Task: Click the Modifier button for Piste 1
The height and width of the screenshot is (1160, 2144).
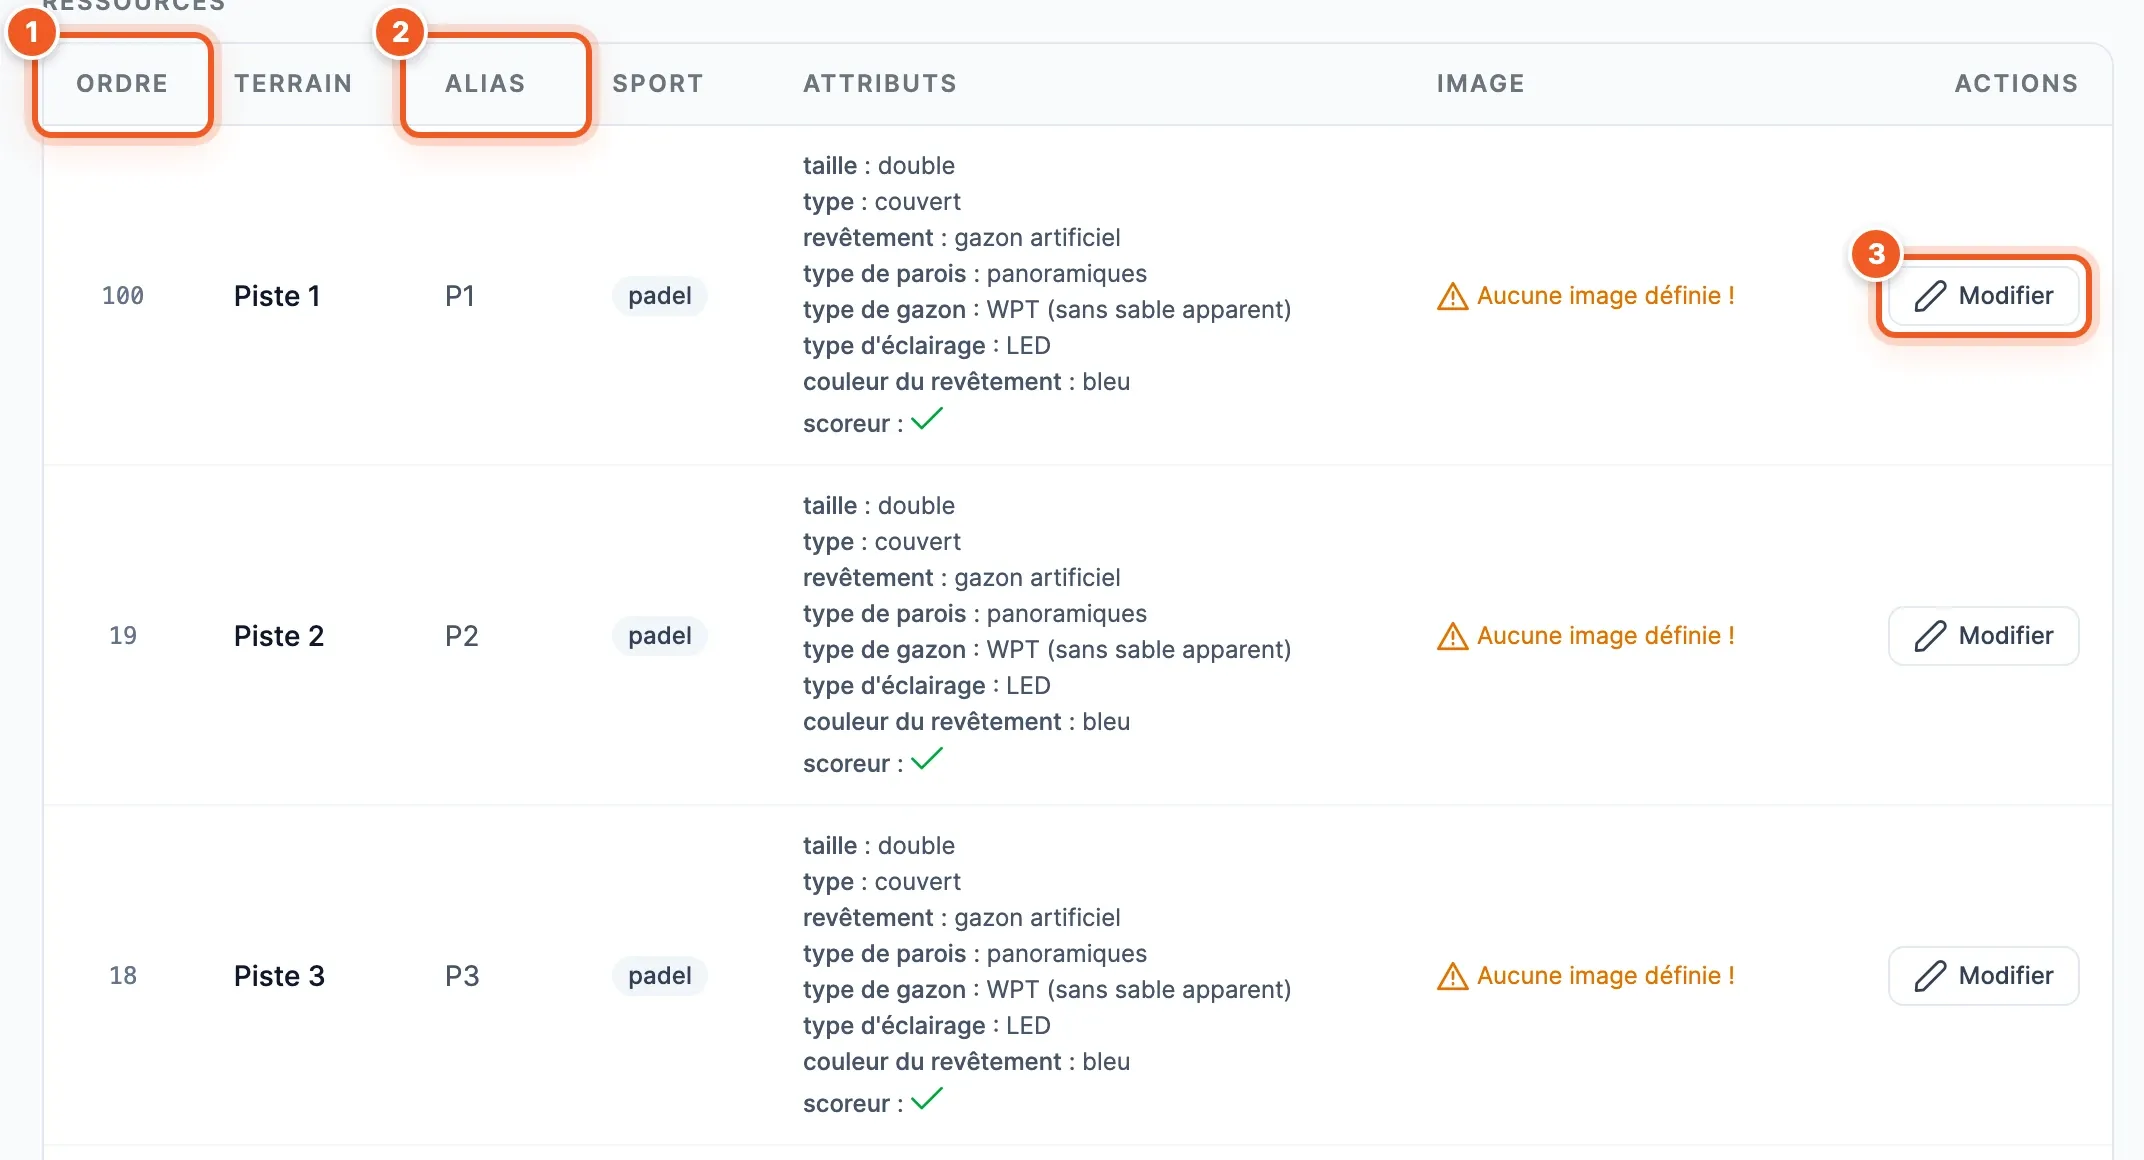Action: tap(1983, 296)
